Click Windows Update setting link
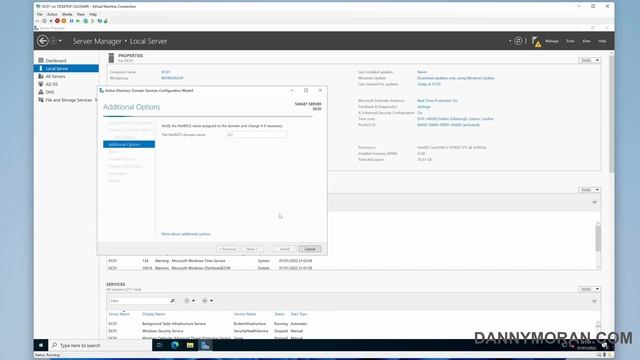The width and height of the screenshot is (640, 360). [x=456, y=78]
